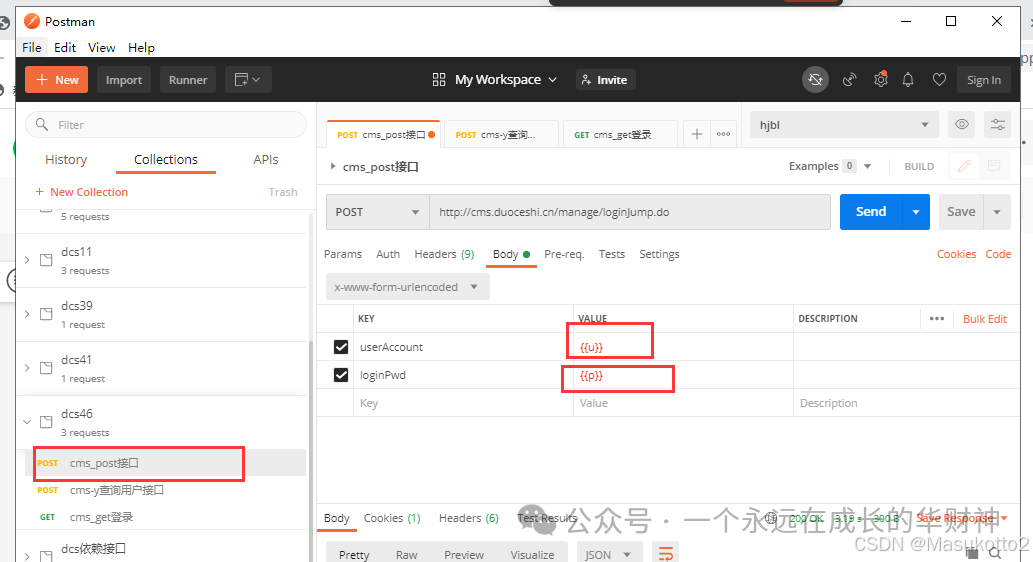Screen dimensions: 1033x562
Task: Click the edit pencil icon
Action: click(x=964, y=166)
